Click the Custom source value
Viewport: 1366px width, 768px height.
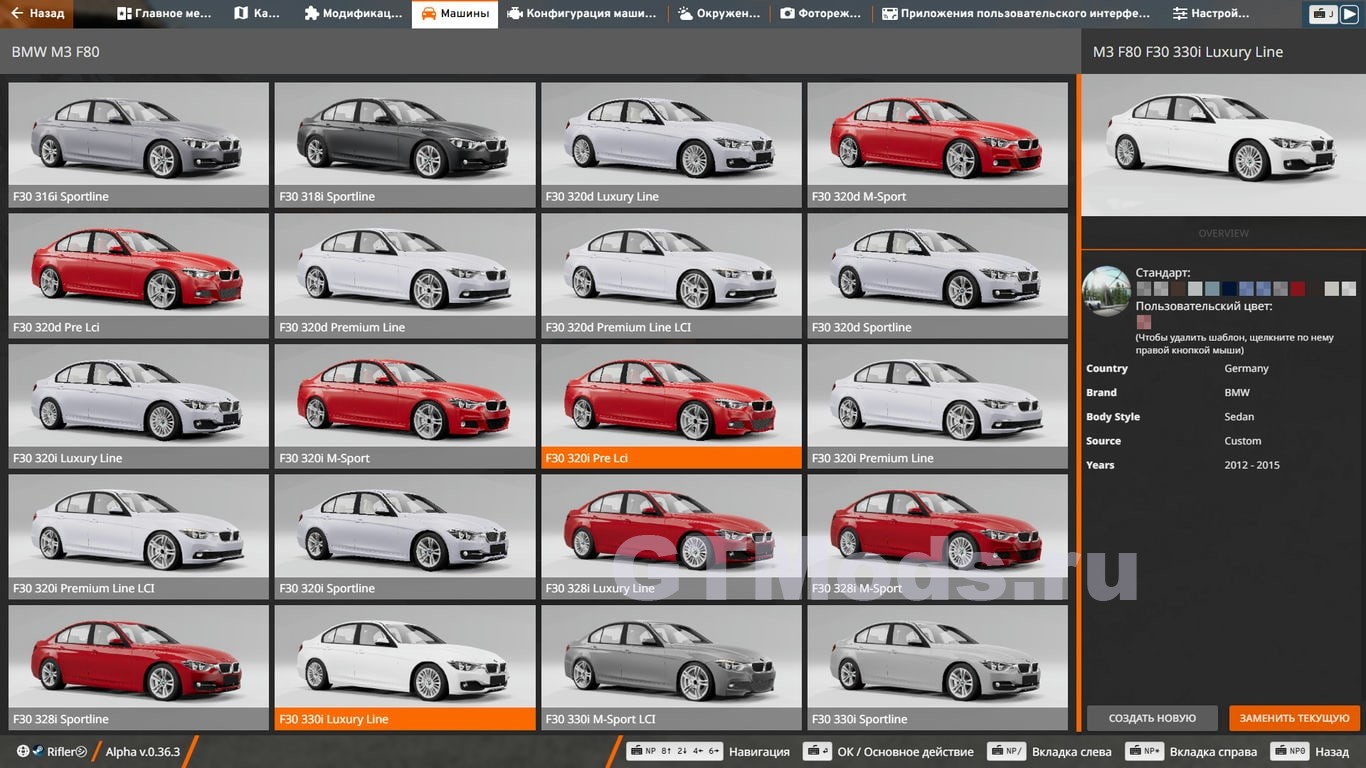[1243, 441]
